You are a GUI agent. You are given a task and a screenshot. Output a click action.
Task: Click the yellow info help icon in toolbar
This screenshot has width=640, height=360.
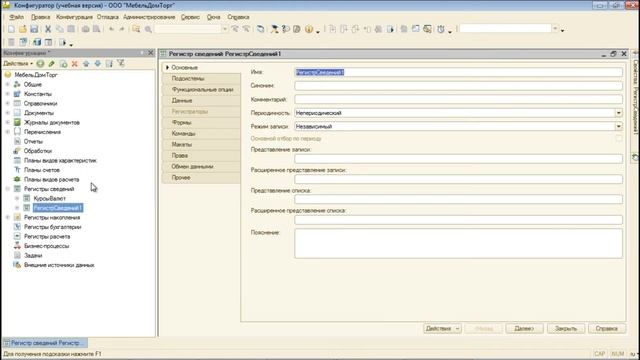[309, 29]
